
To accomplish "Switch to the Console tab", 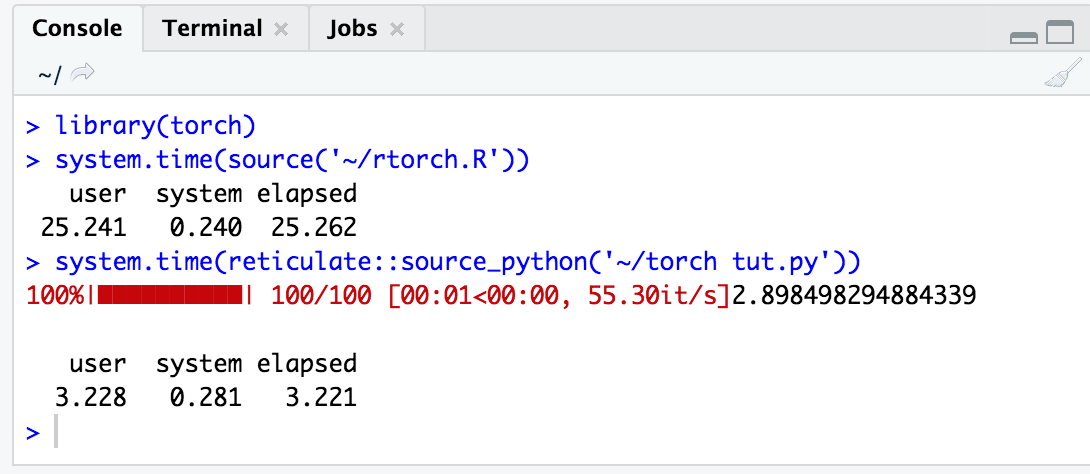I will [77, 28].
